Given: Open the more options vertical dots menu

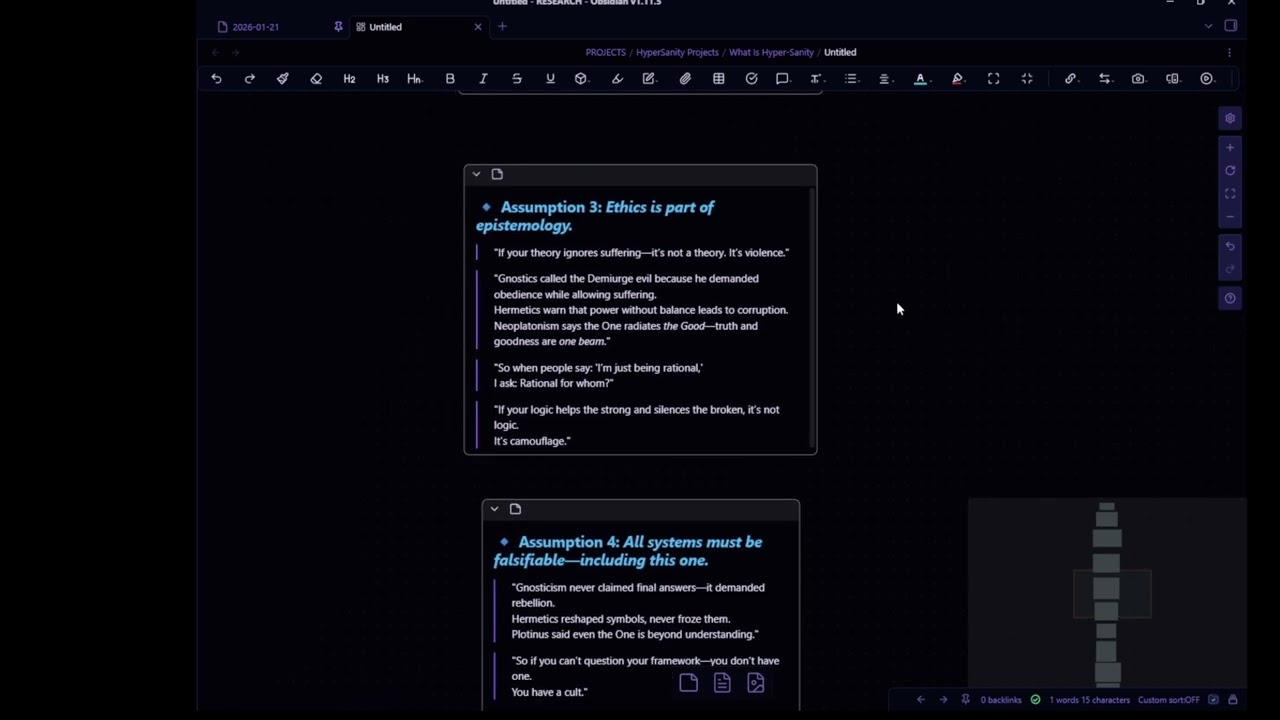Looking at the screenshot, I should [1229, 52].
